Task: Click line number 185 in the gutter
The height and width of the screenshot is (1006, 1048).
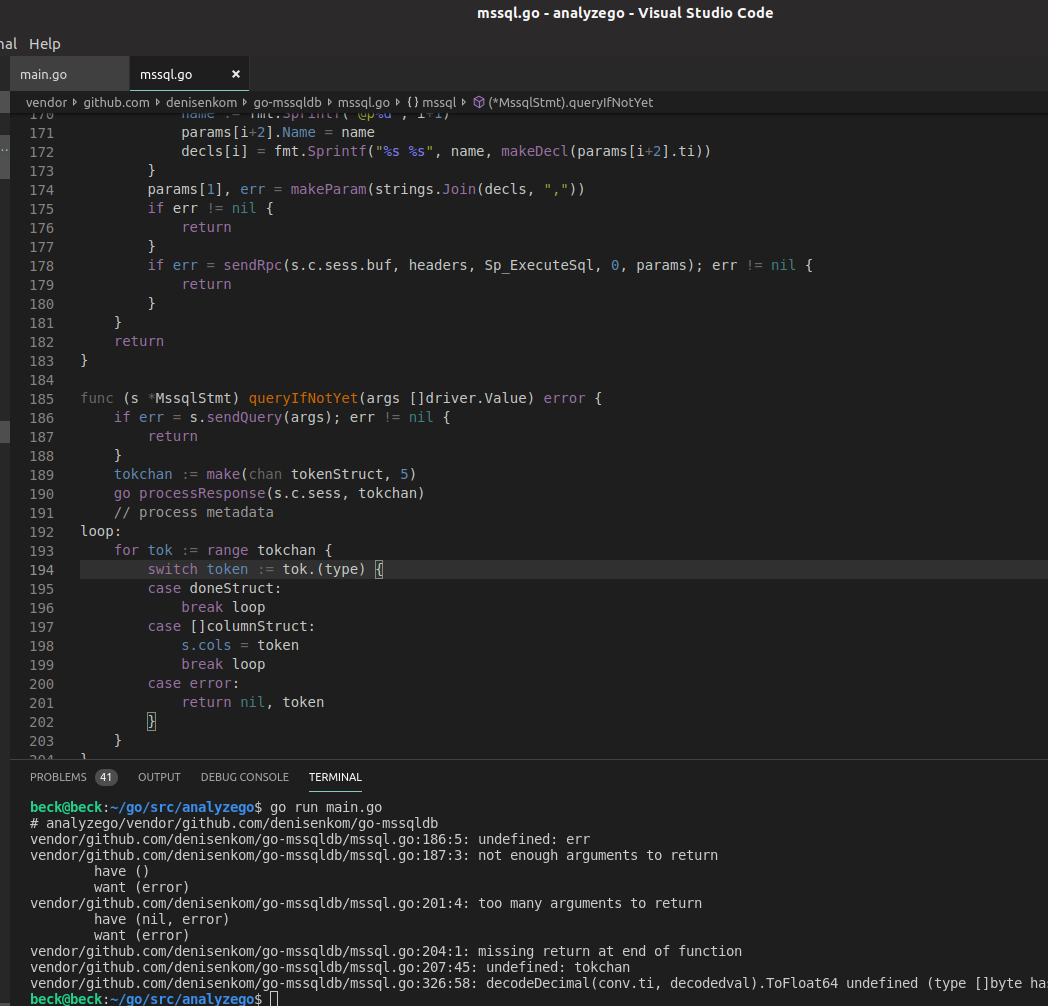Action: coord(41,398)
